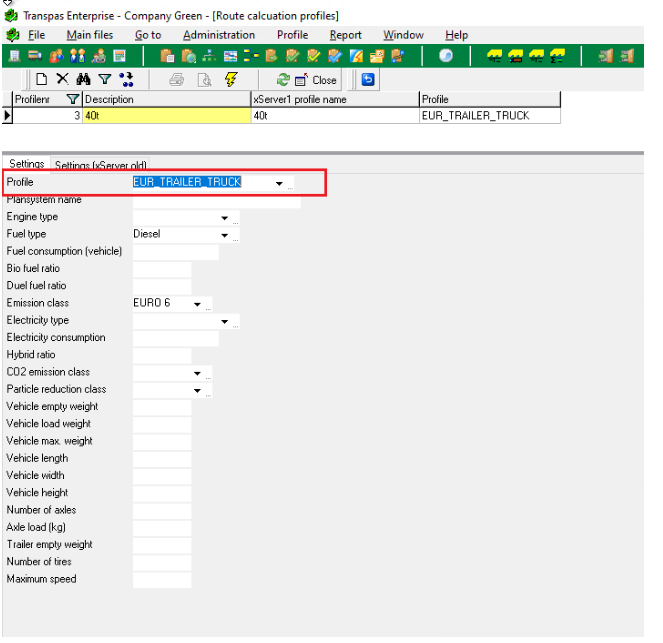Viewport: 663px width, 643px height.
Task: Click the Delete X icon in toolbar
Action: tap(62, 79)
